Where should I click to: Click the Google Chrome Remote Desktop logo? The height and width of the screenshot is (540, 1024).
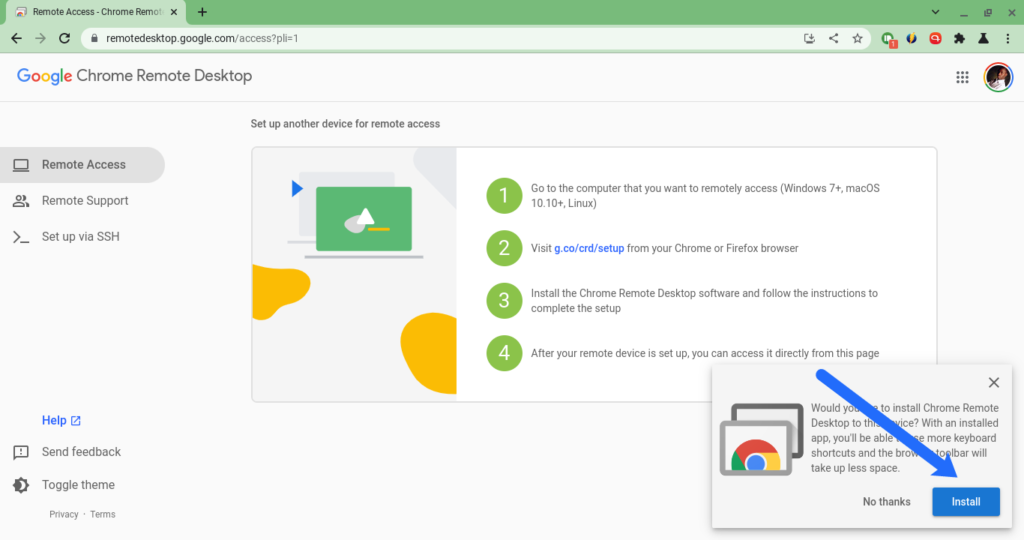point(135,76)
